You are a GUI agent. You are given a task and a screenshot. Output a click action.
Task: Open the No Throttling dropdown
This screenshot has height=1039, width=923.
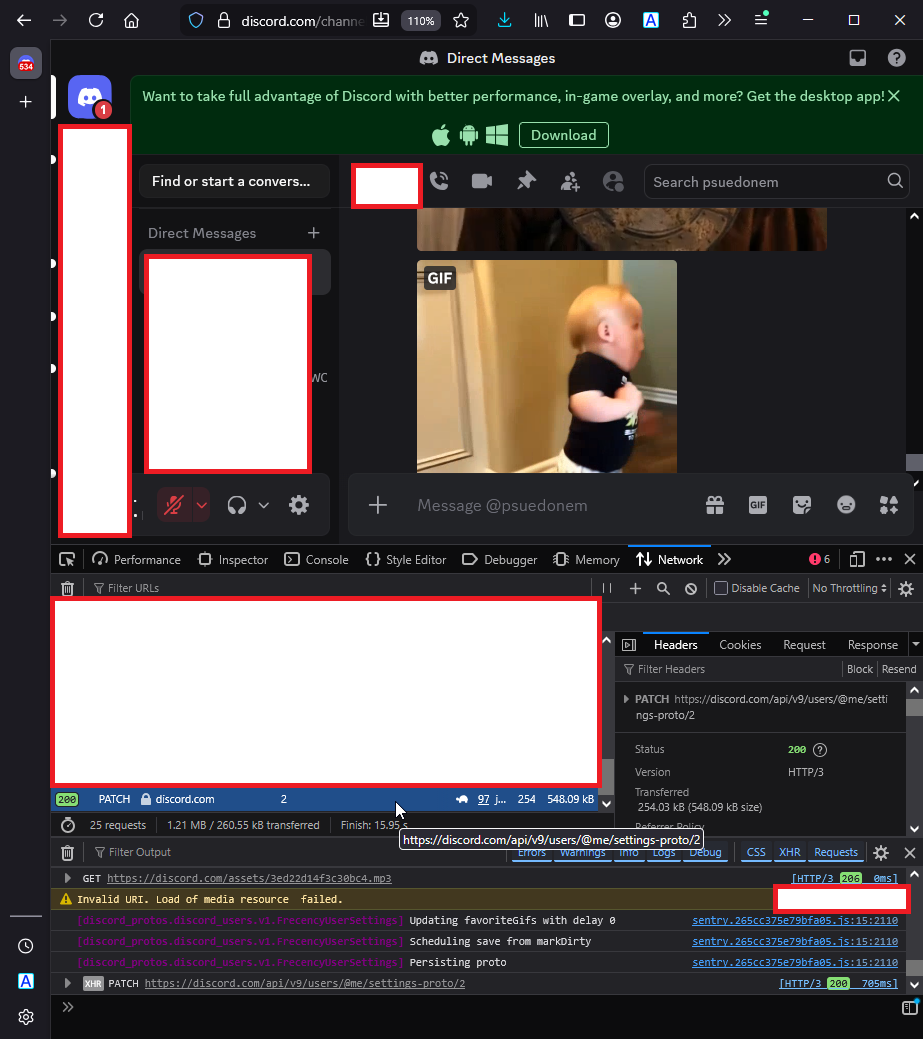coord(850,588)
